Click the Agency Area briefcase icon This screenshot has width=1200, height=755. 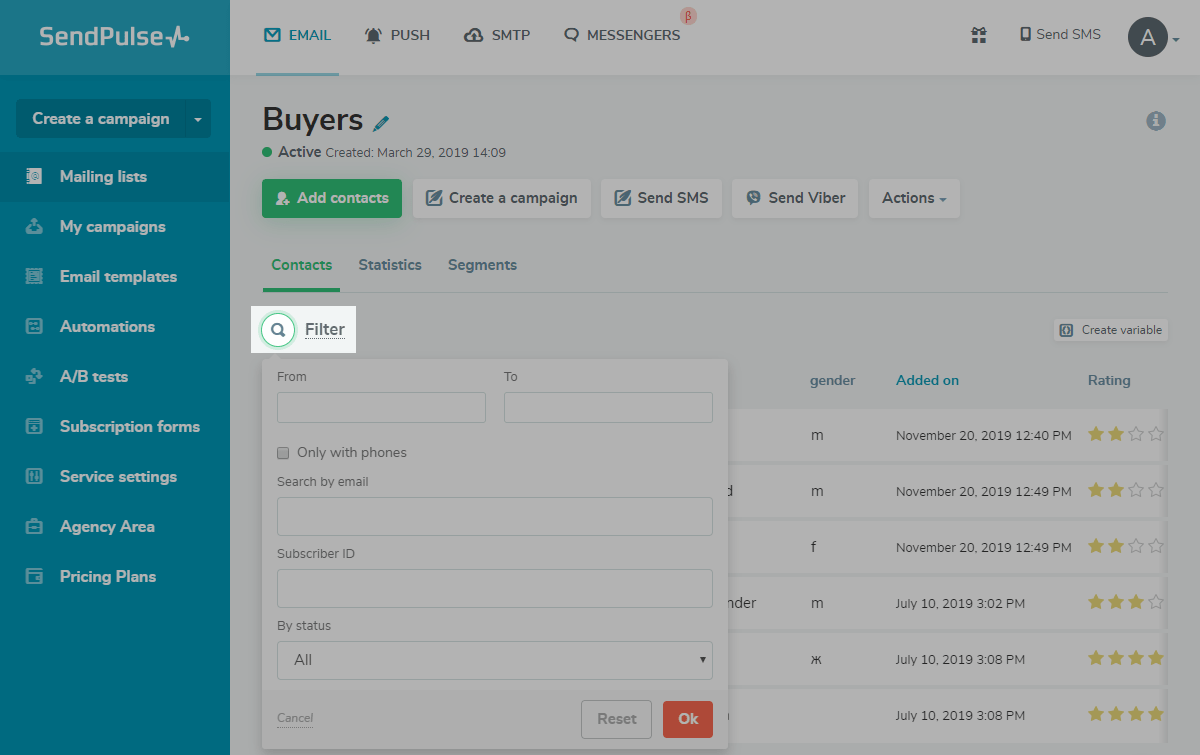click(34, 526)
